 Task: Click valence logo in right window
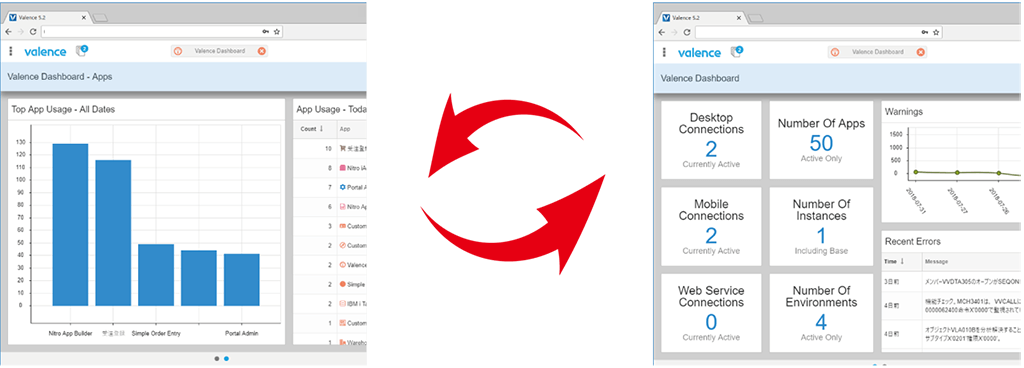(699, 53)
